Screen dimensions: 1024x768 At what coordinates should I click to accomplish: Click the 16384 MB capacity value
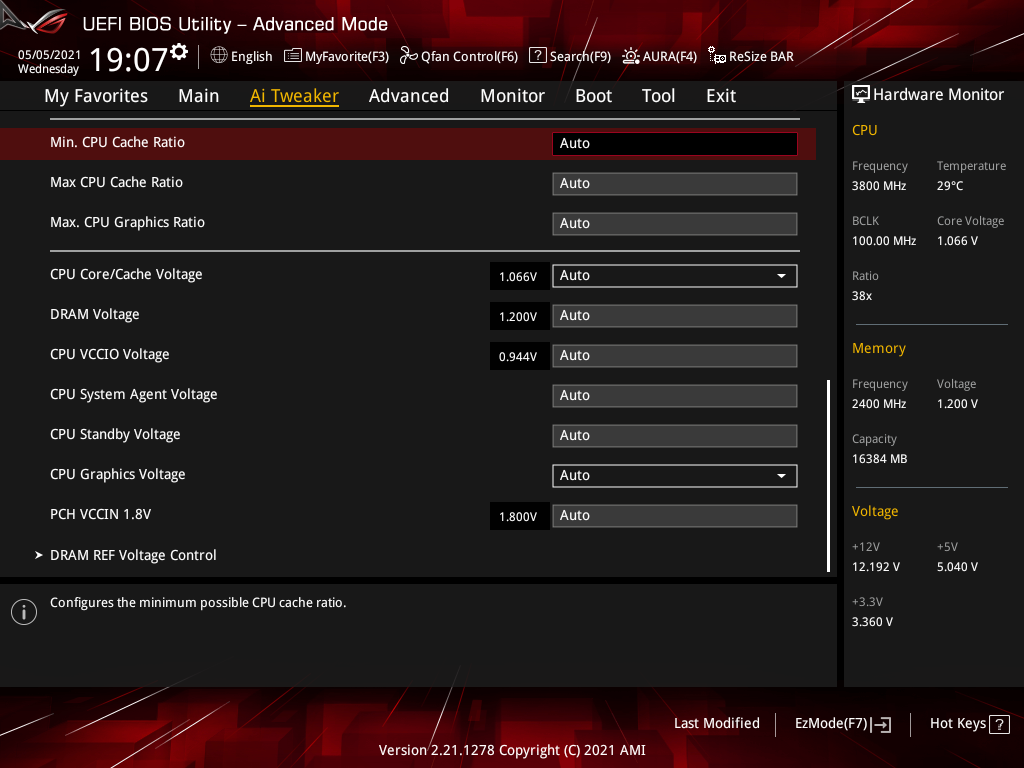(880, 459)
